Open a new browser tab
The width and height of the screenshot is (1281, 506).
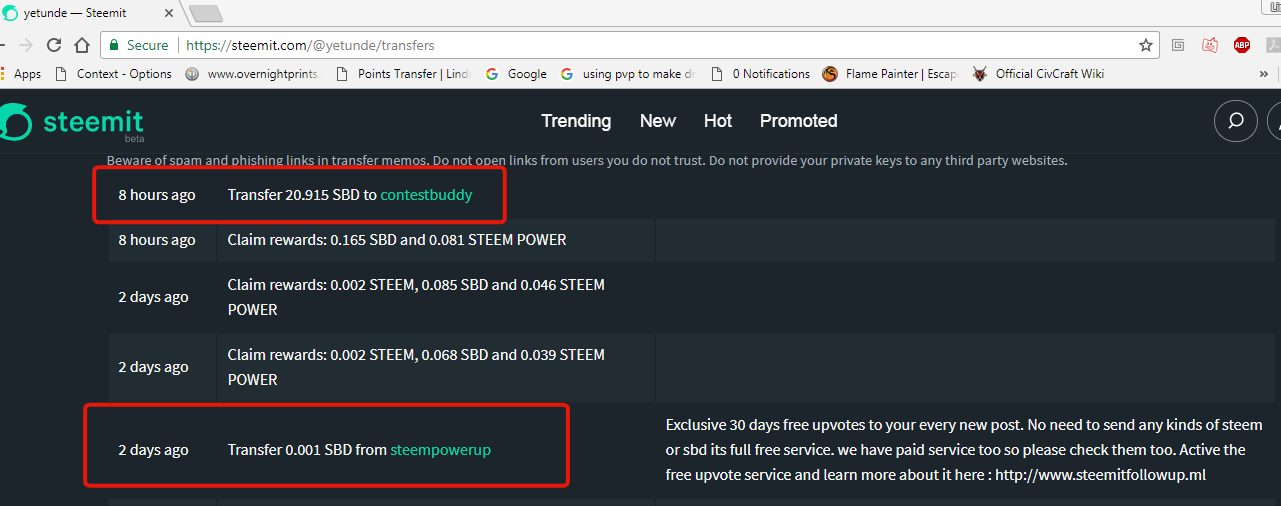pos(206,14)
